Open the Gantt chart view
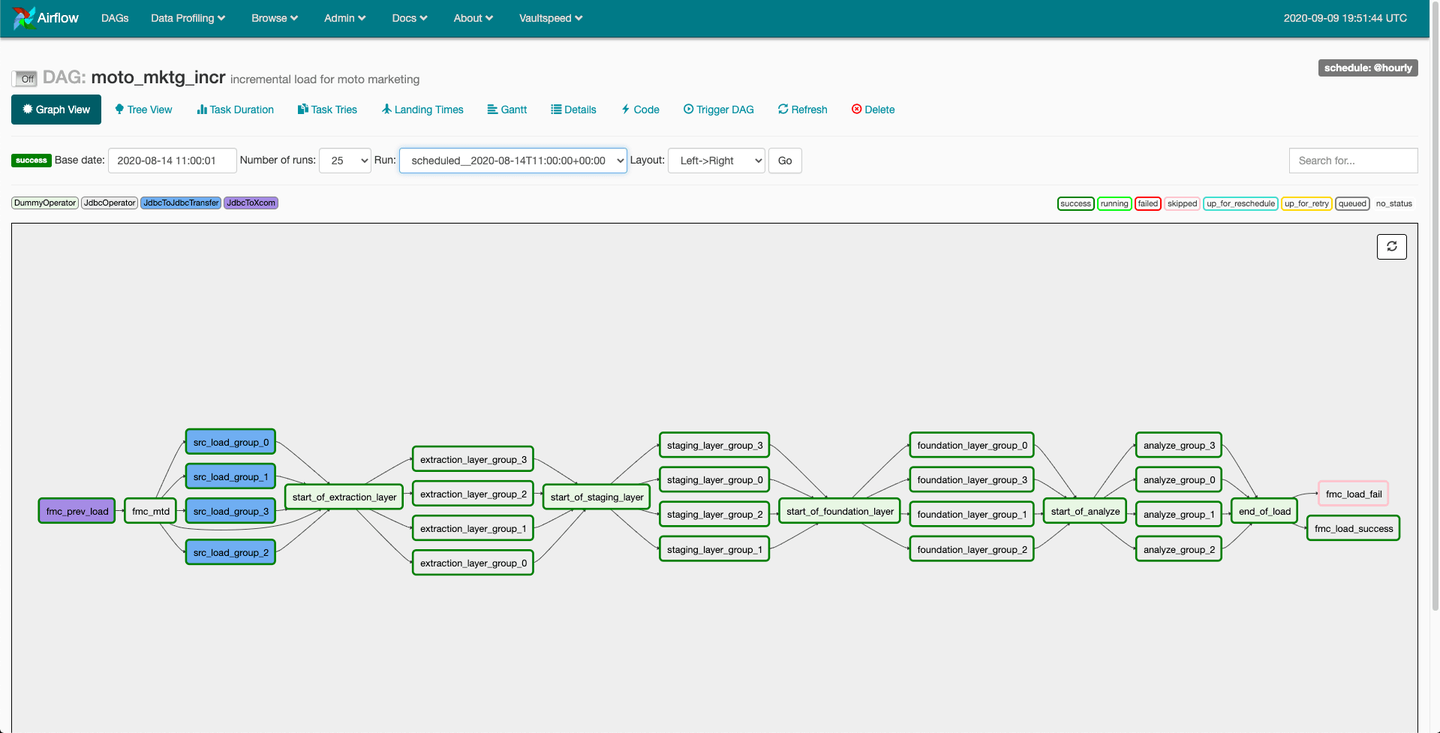 pyautogui.click(x=507, y=109)
